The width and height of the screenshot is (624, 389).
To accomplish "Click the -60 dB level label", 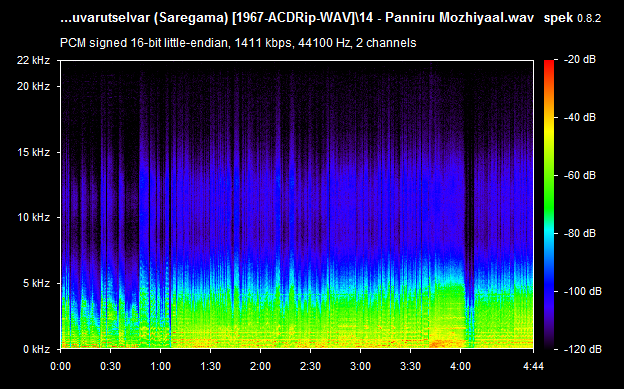I will 580,175.
